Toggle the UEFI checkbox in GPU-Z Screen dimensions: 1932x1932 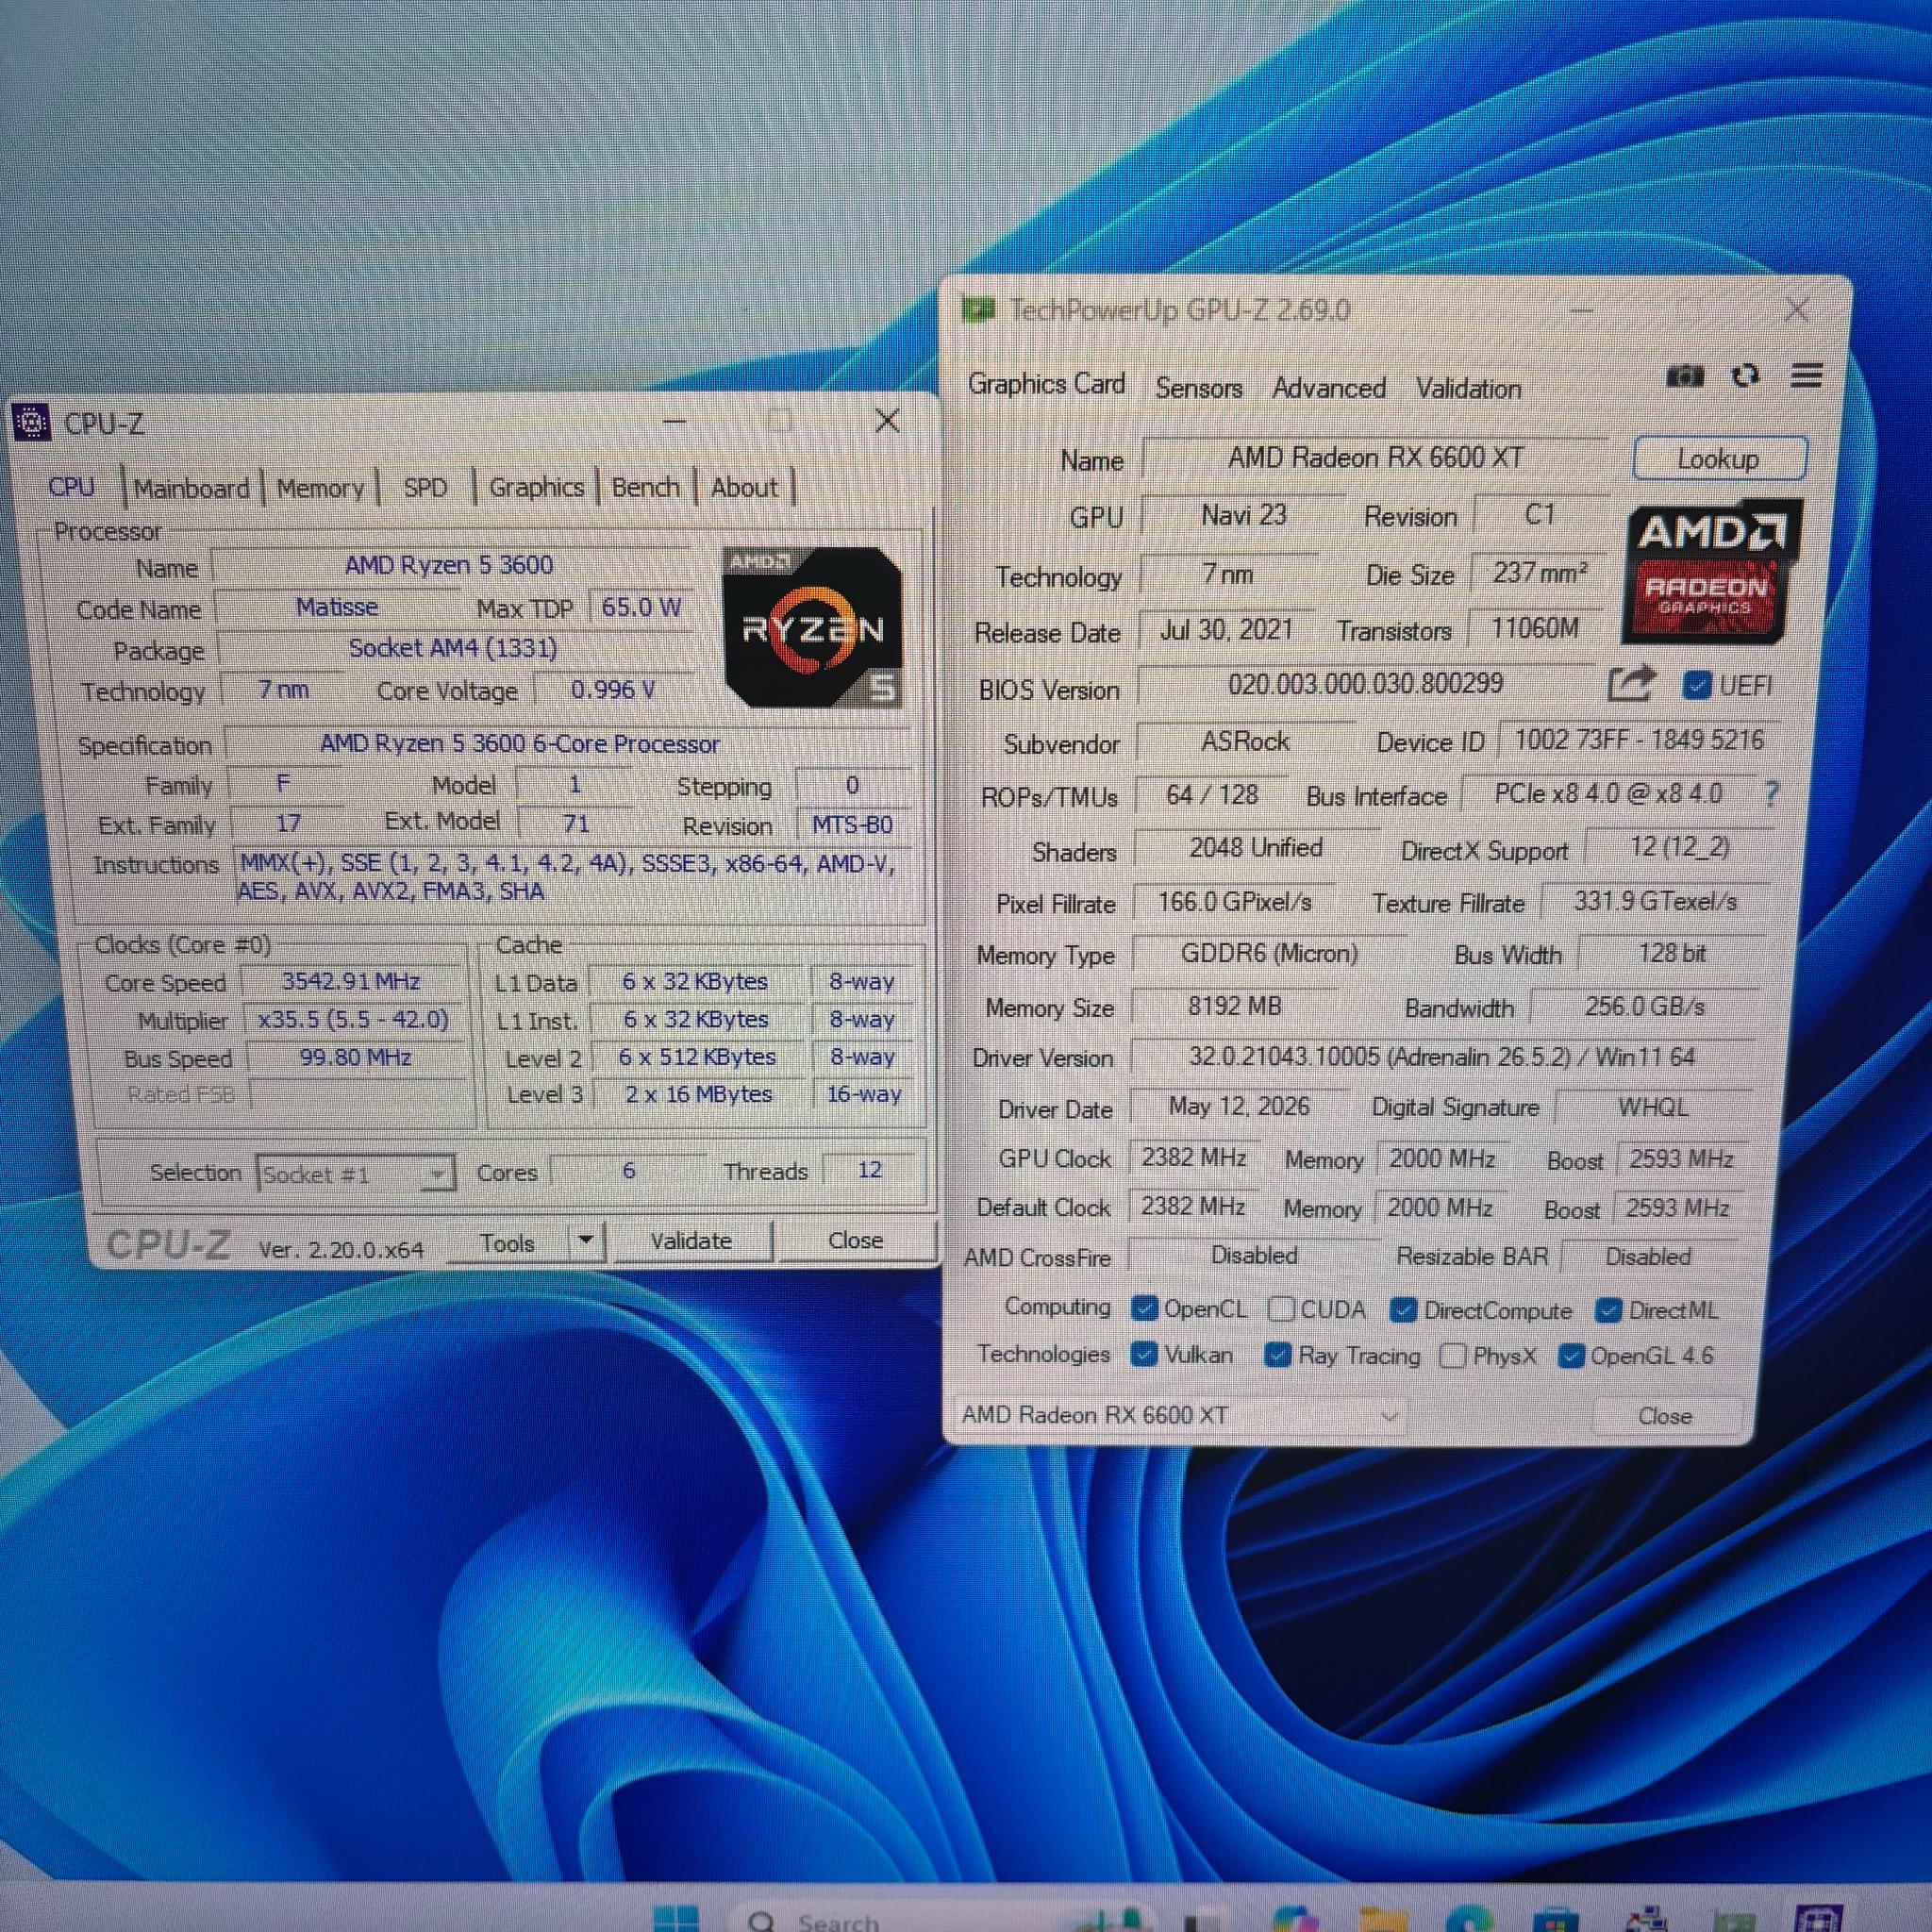tap(1696, 685)
